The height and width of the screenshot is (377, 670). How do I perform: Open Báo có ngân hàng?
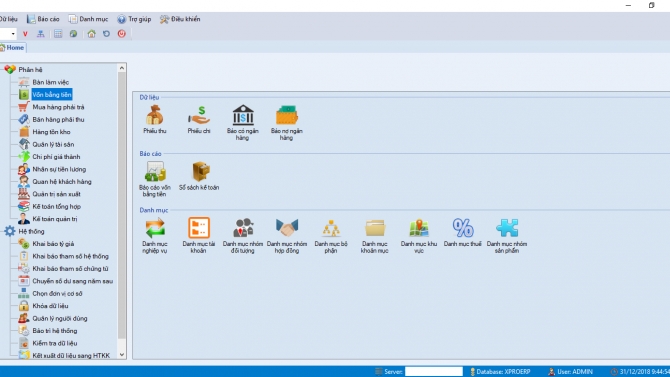[243, 123]
